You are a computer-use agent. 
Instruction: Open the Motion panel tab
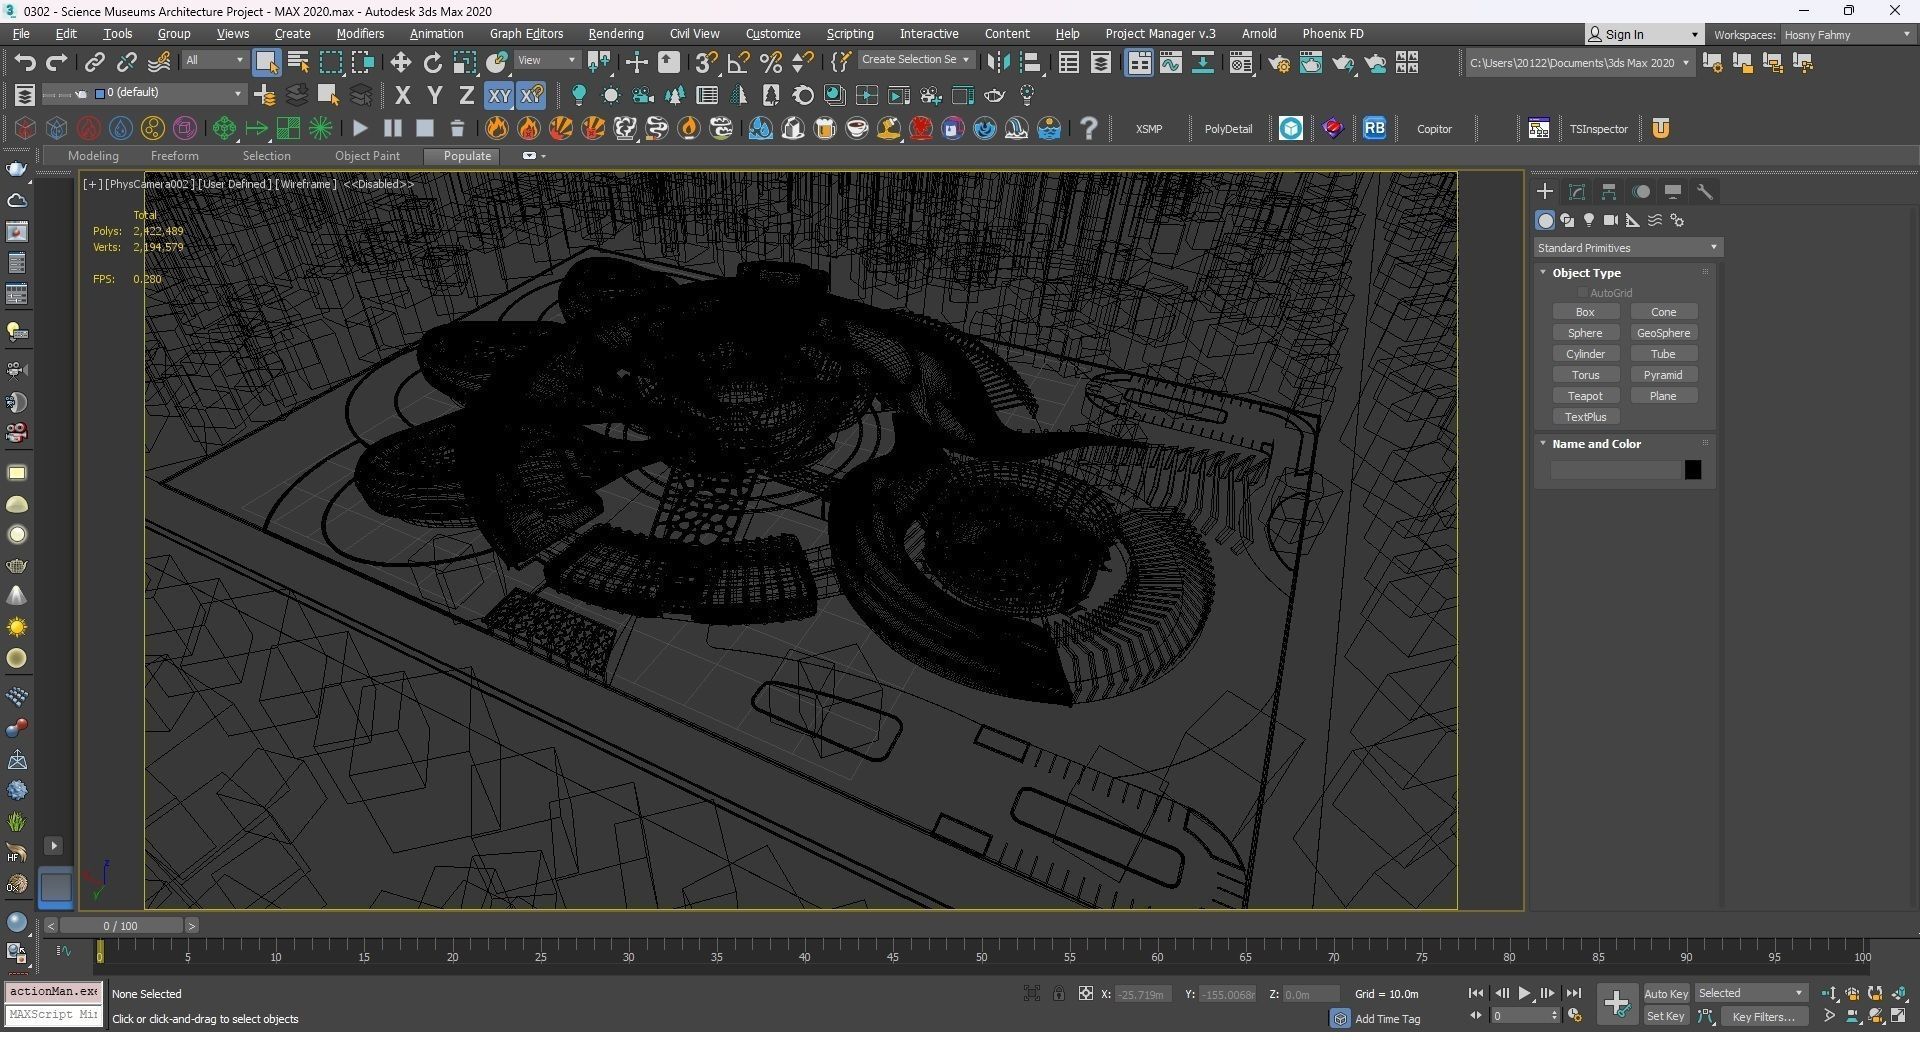(1641, 192)
